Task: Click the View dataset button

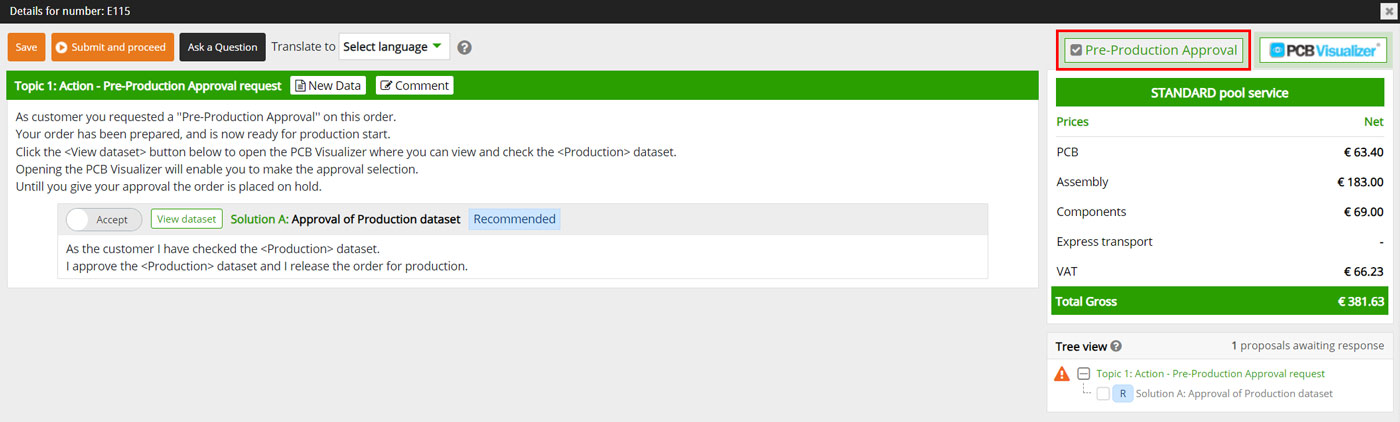Action: (186, 219)
